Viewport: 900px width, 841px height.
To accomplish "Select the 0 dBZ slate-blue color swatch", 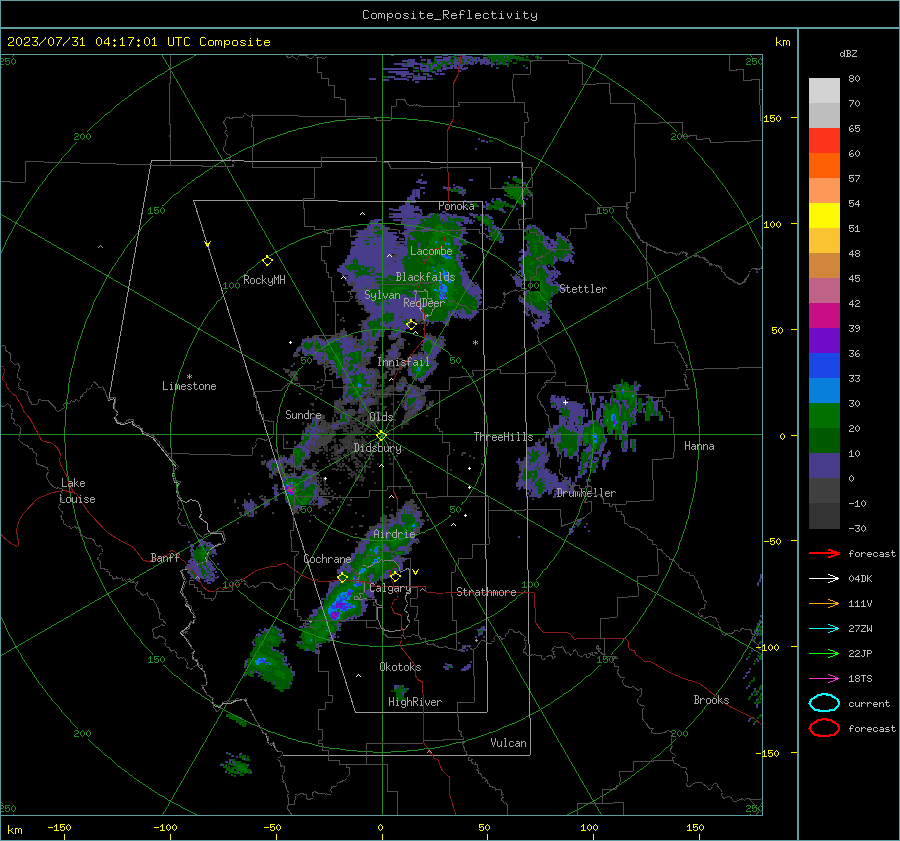I will pyautogui.click(x=824, y=466).
